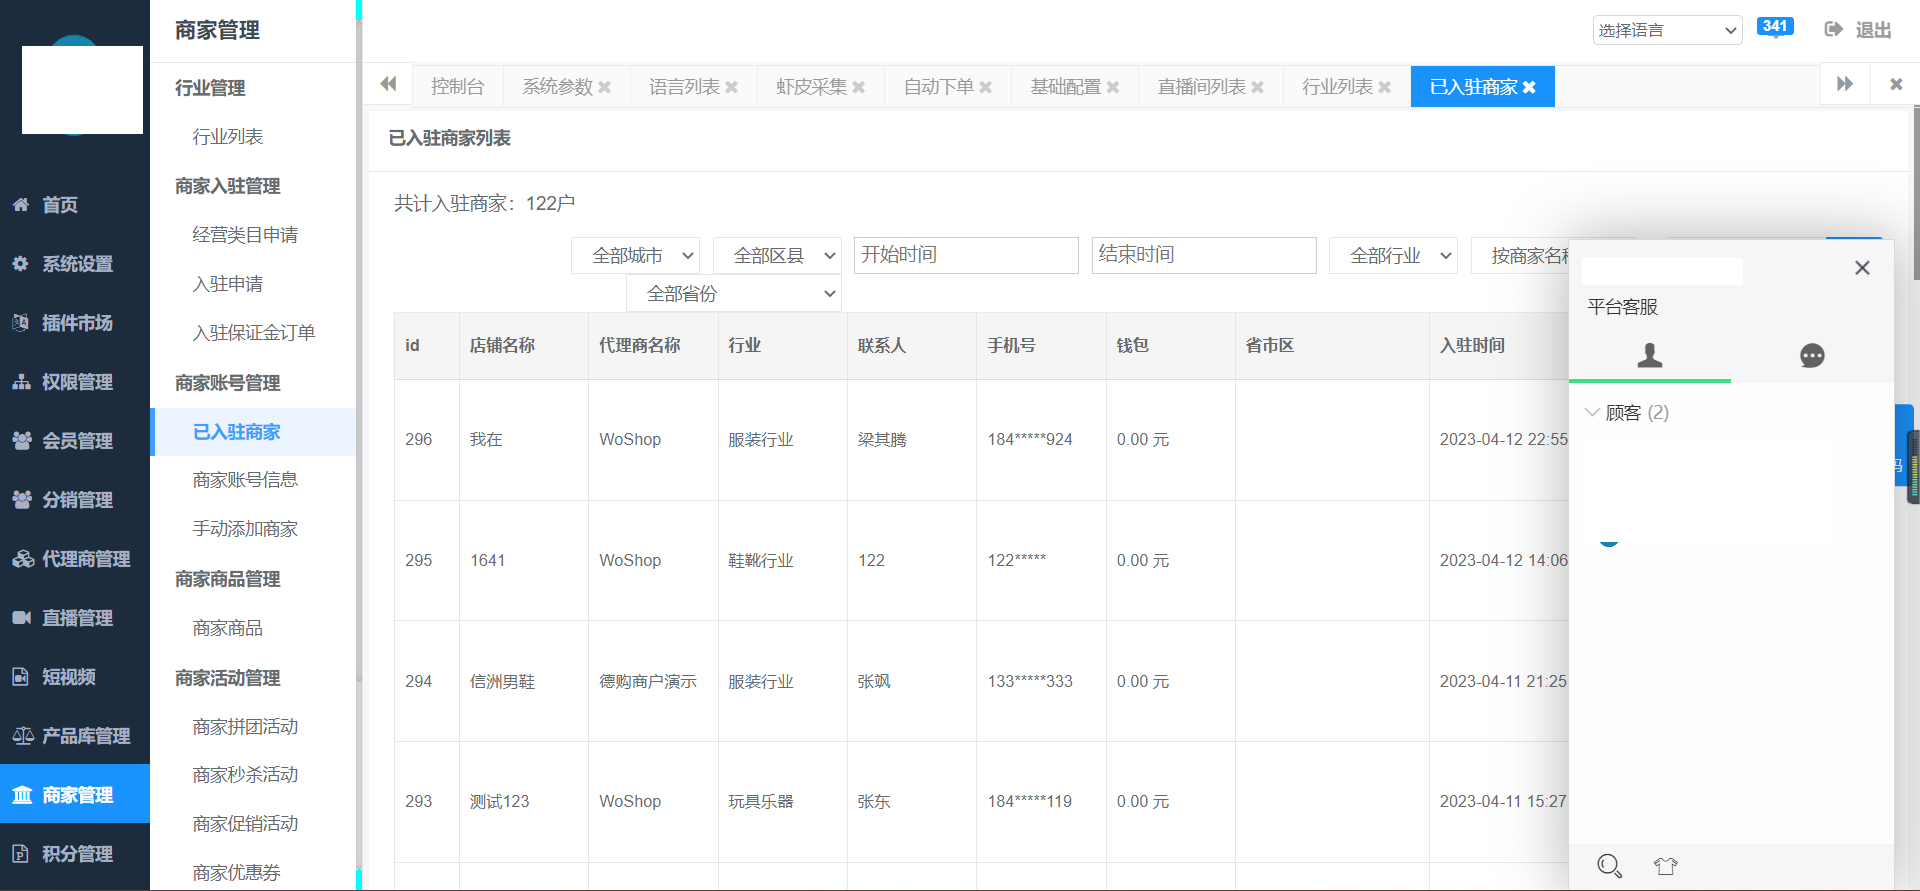Viewport: 1920px width, 891px height.
Task: Open 会员管理 in sidebar
Action: coord(75,441)
